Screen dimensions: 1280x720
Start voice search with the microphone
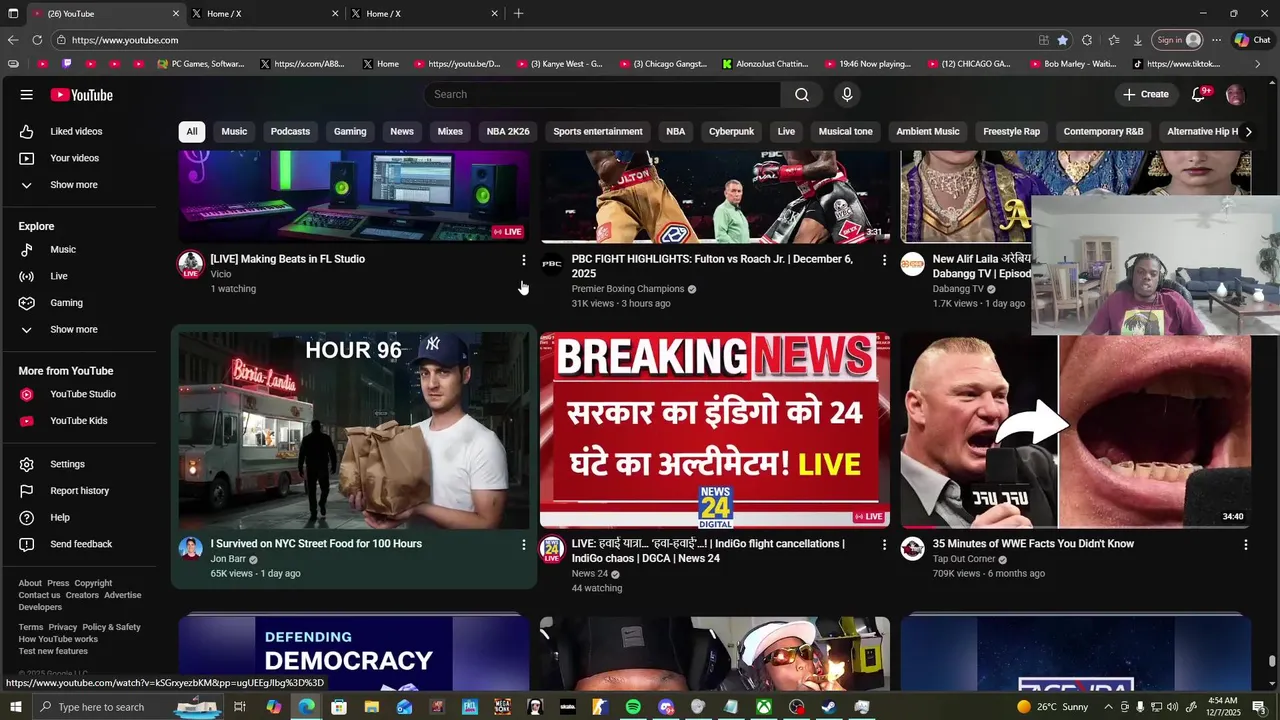[x=847, y=94]
